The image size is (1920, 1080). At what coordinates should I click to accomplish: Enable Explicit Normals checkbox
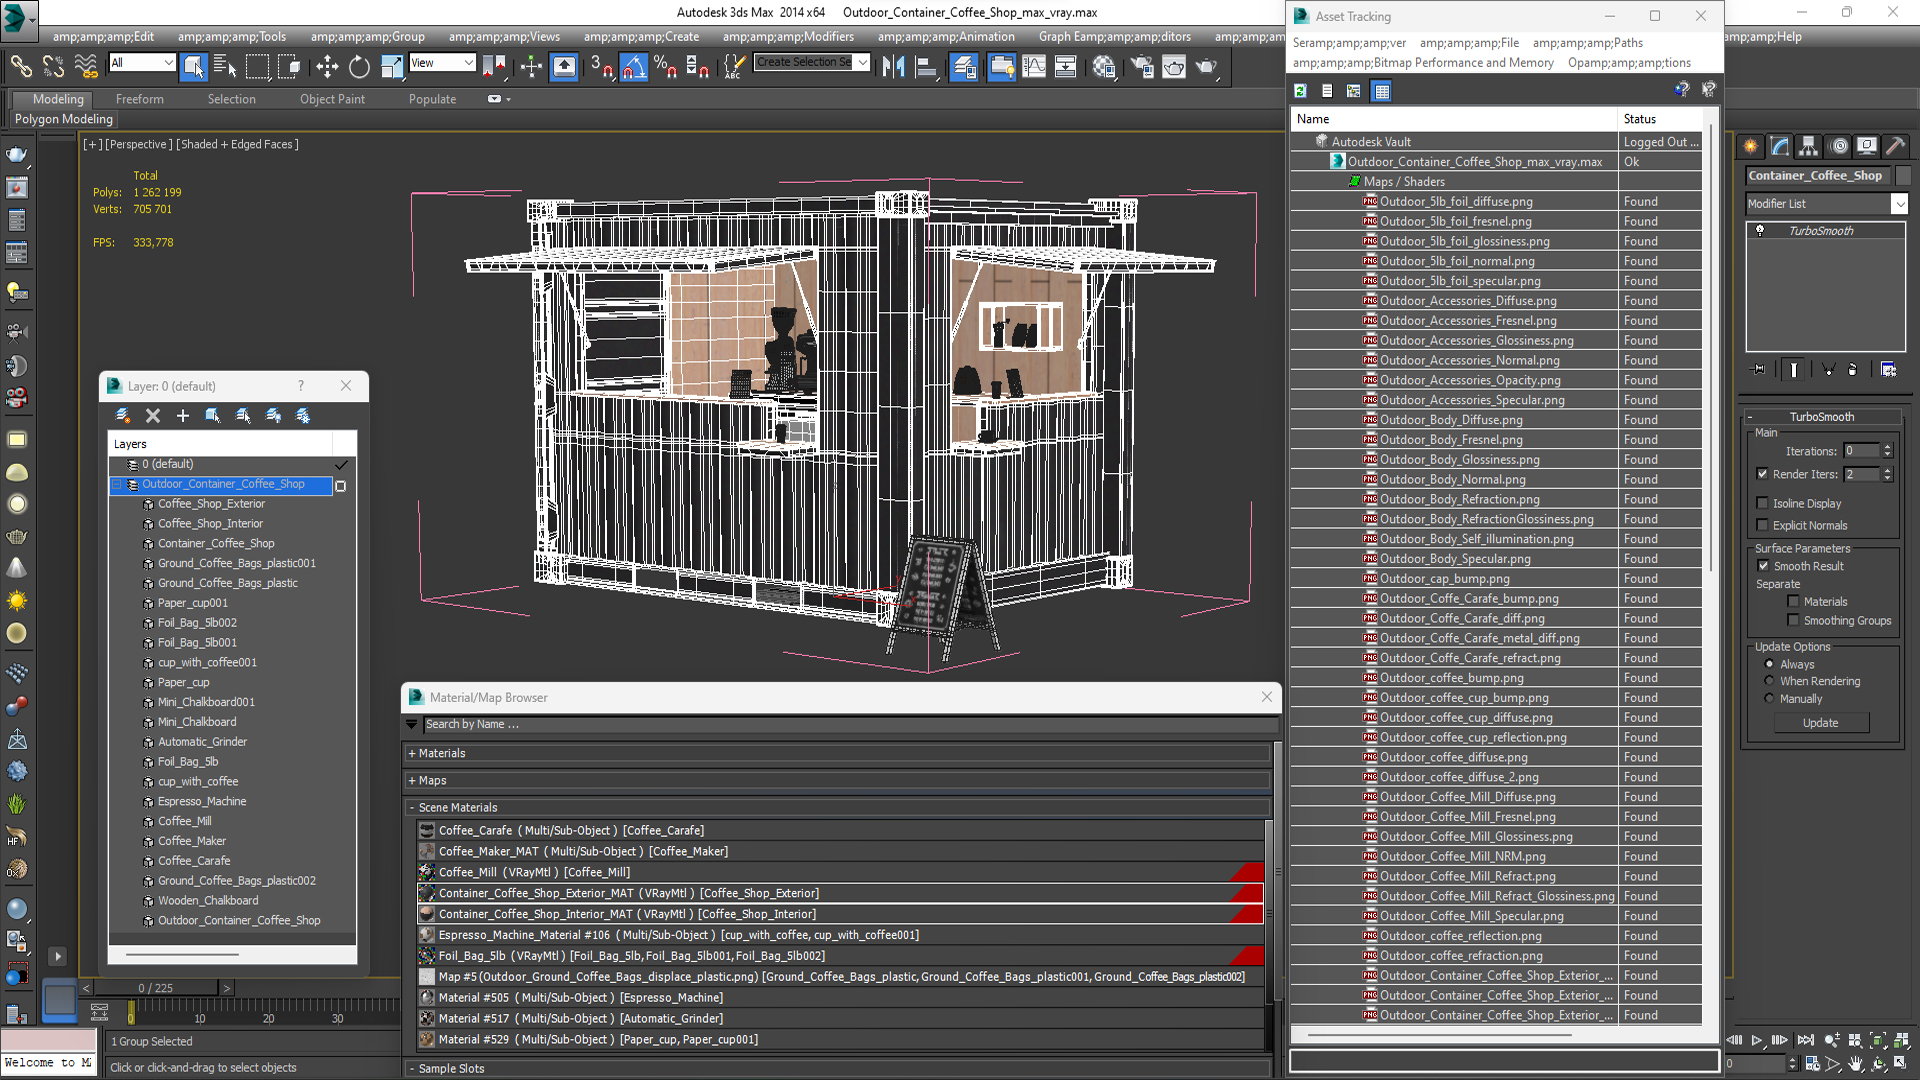tap(1762, 525)
